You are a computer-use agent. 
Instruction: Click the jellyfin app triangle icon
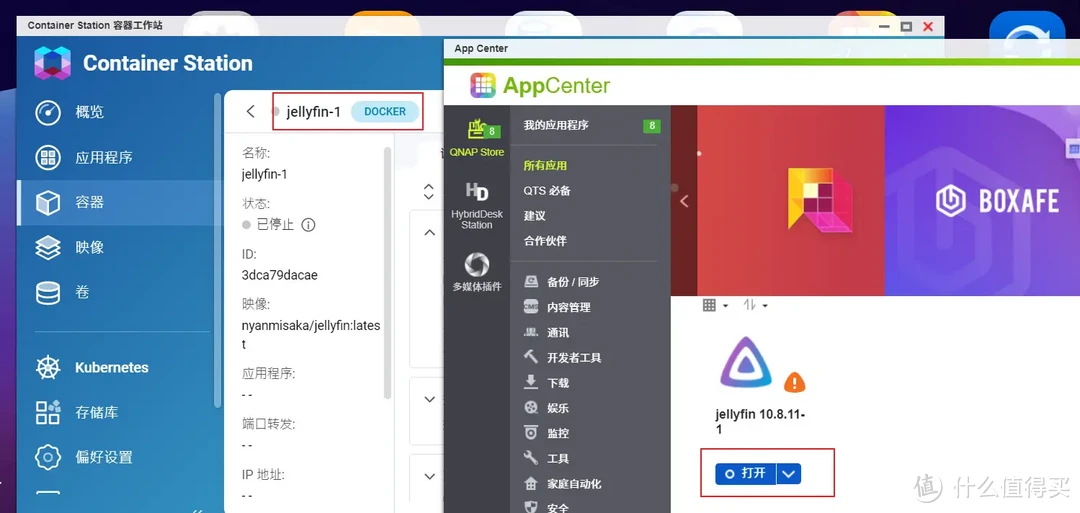[747, 362]
